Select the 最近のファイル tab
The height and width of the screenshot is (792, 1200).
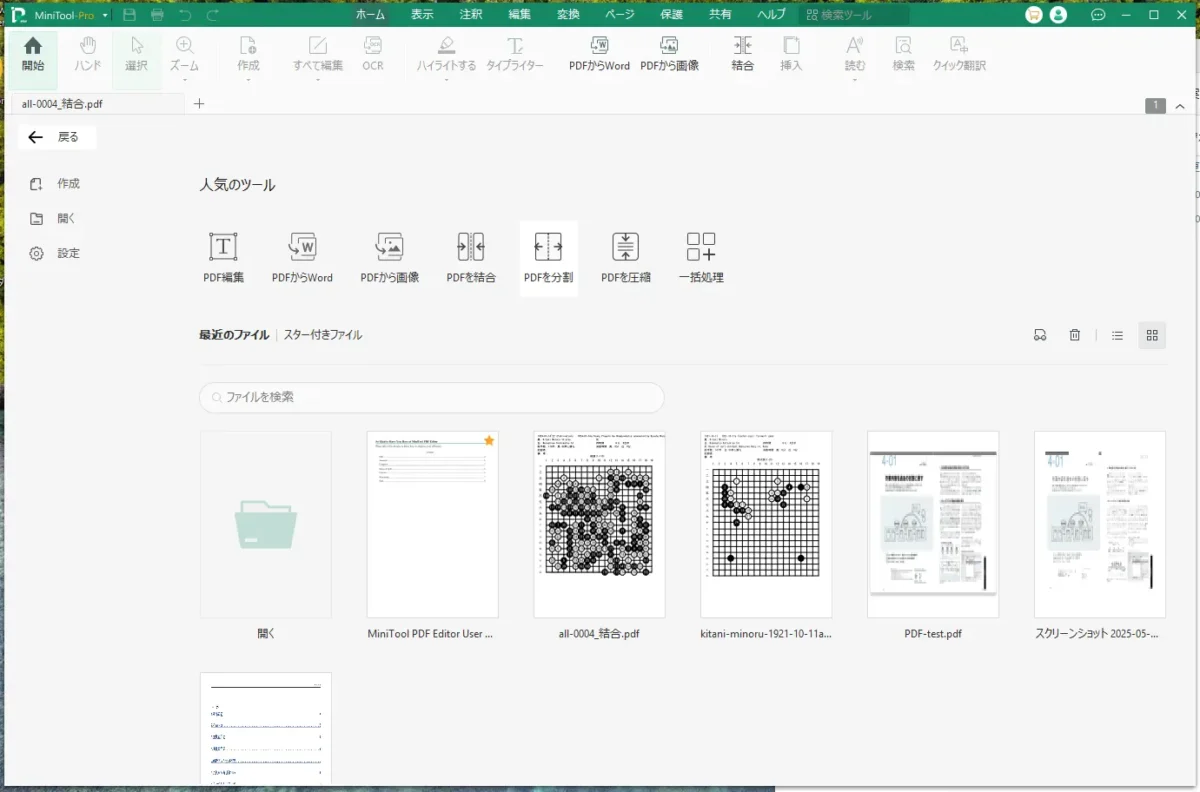tap(234, 335)
